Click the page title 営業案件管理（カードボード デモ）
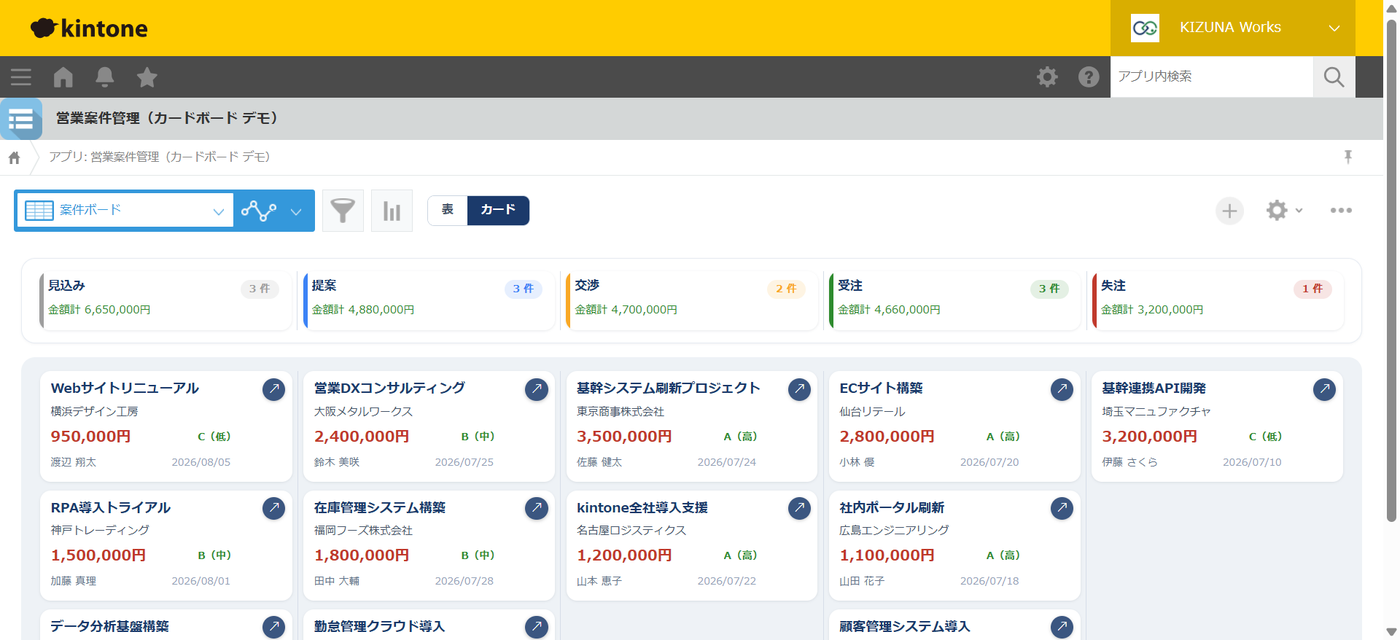This screenshot has width=1400, height=640. tap(167, 119)
